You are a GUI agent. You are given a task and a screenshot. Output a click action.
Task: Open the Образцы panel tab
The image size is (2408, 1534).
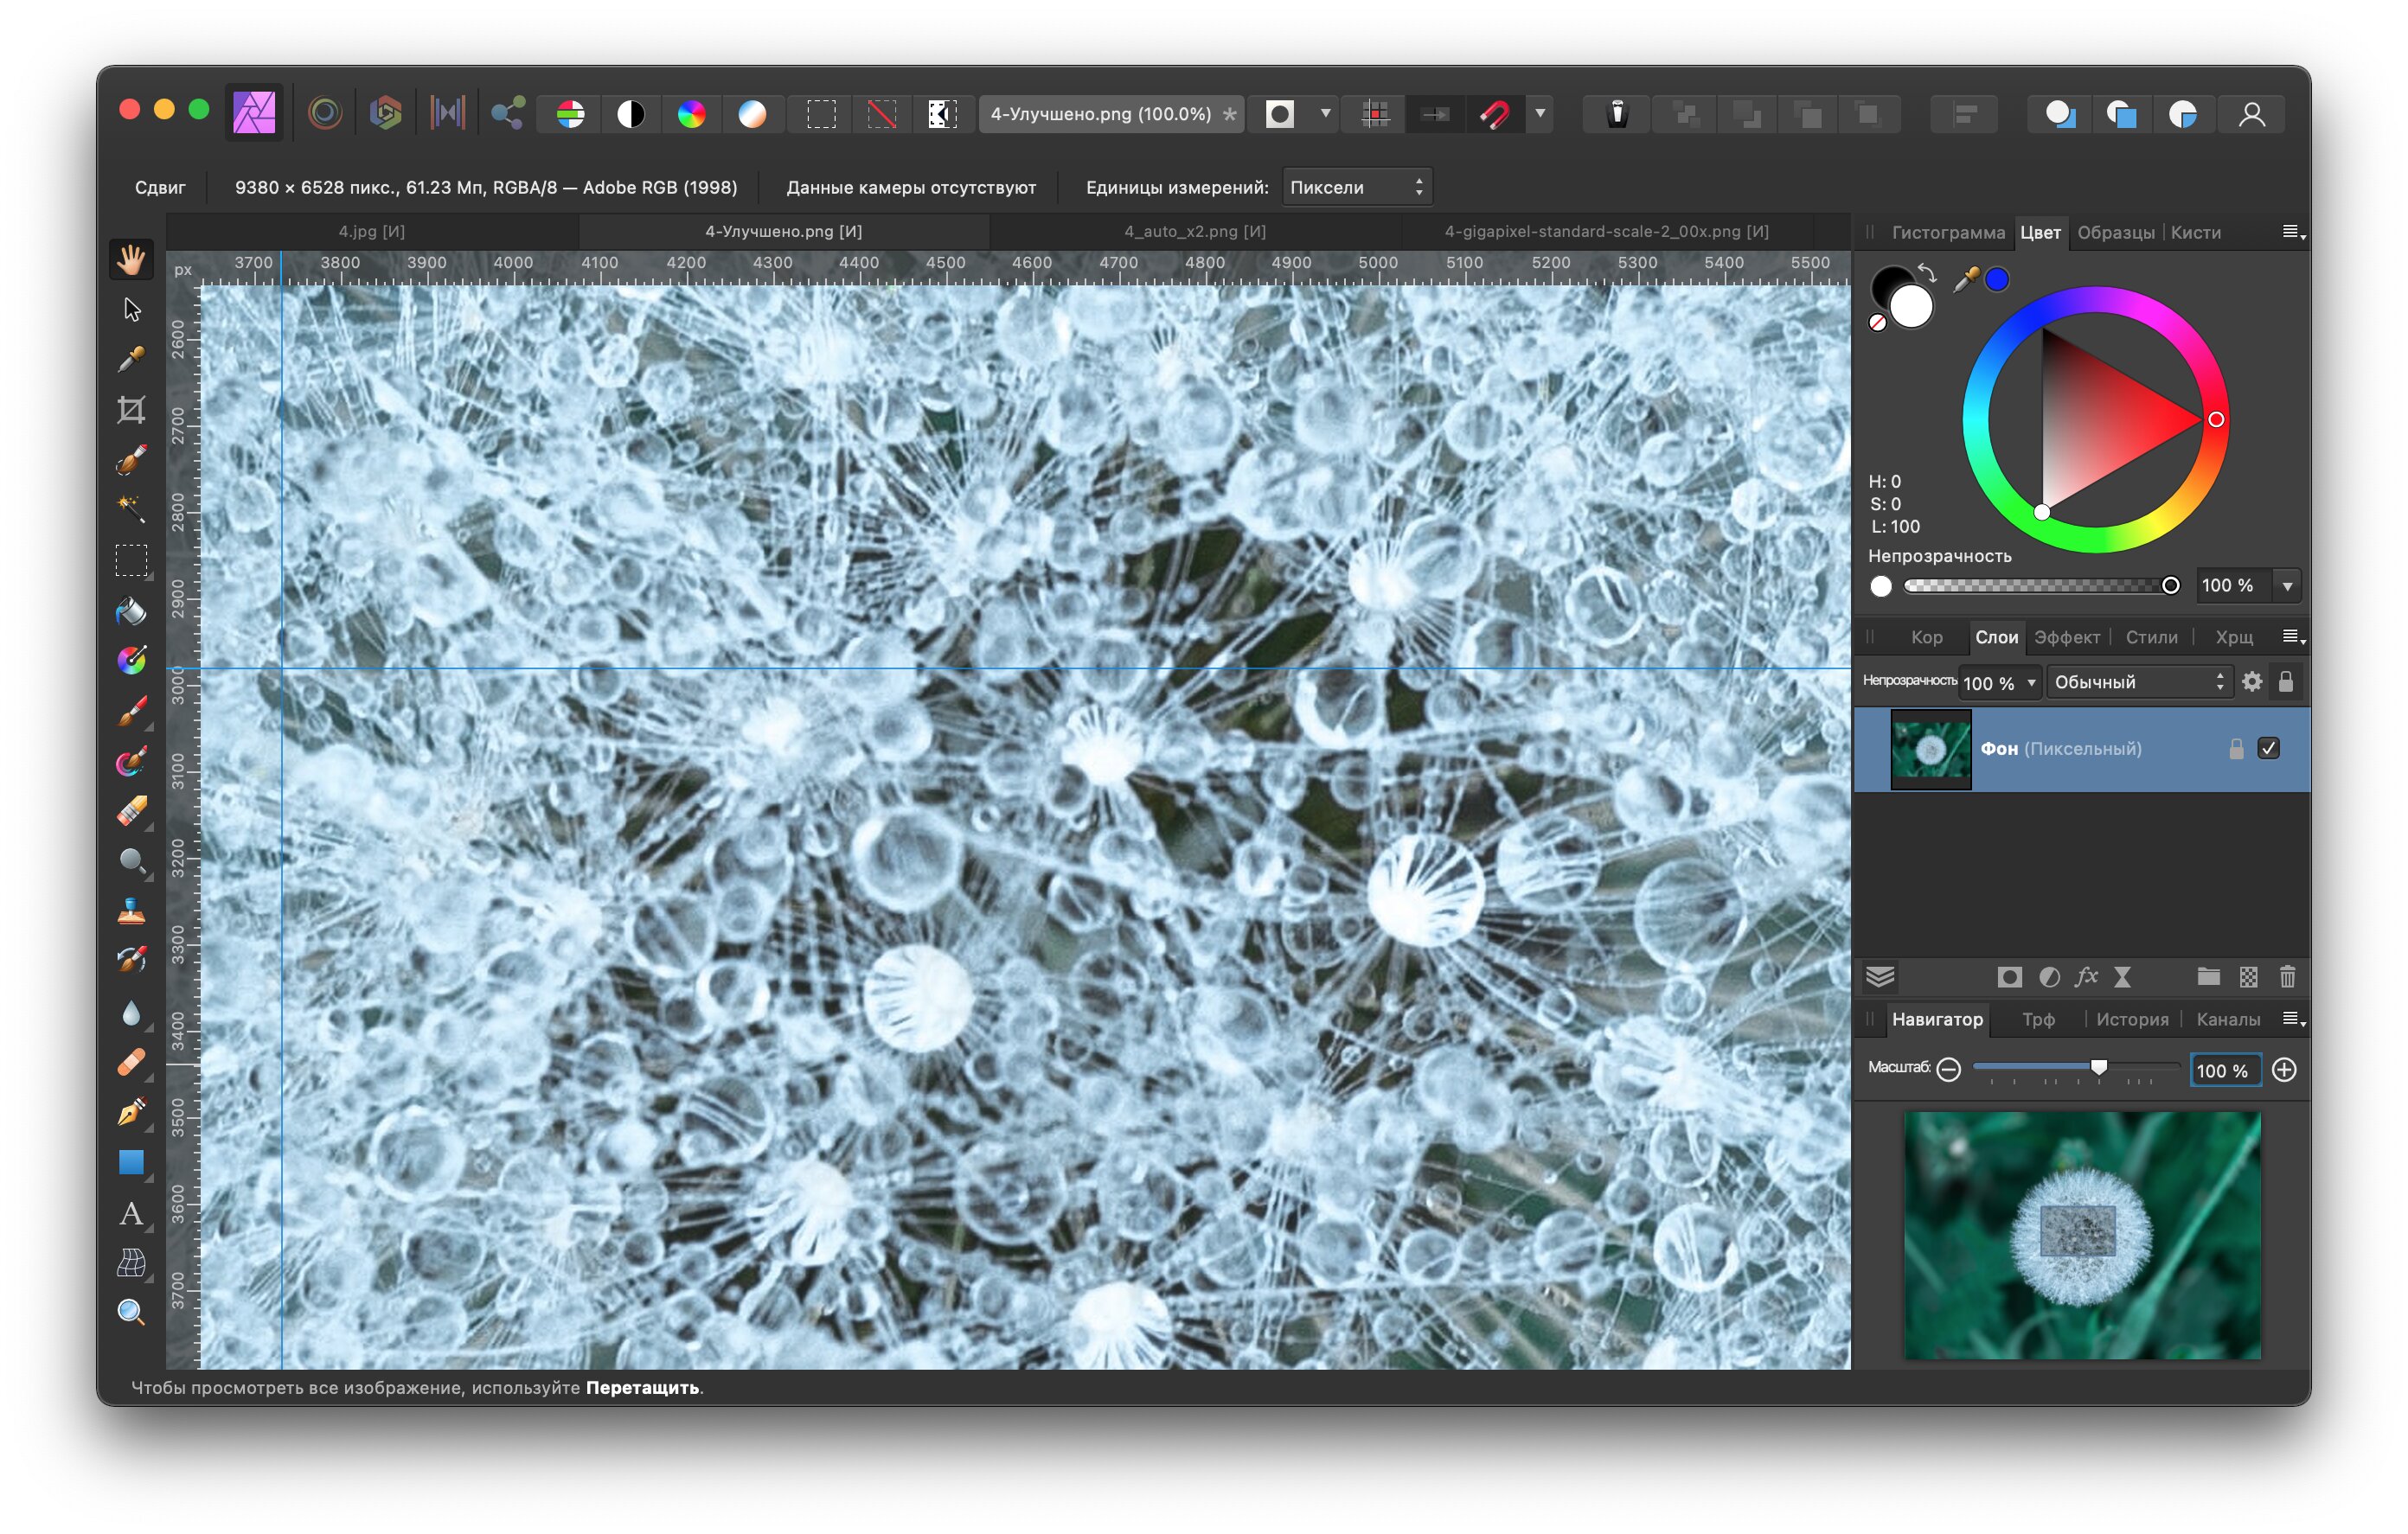point(2115,232)
